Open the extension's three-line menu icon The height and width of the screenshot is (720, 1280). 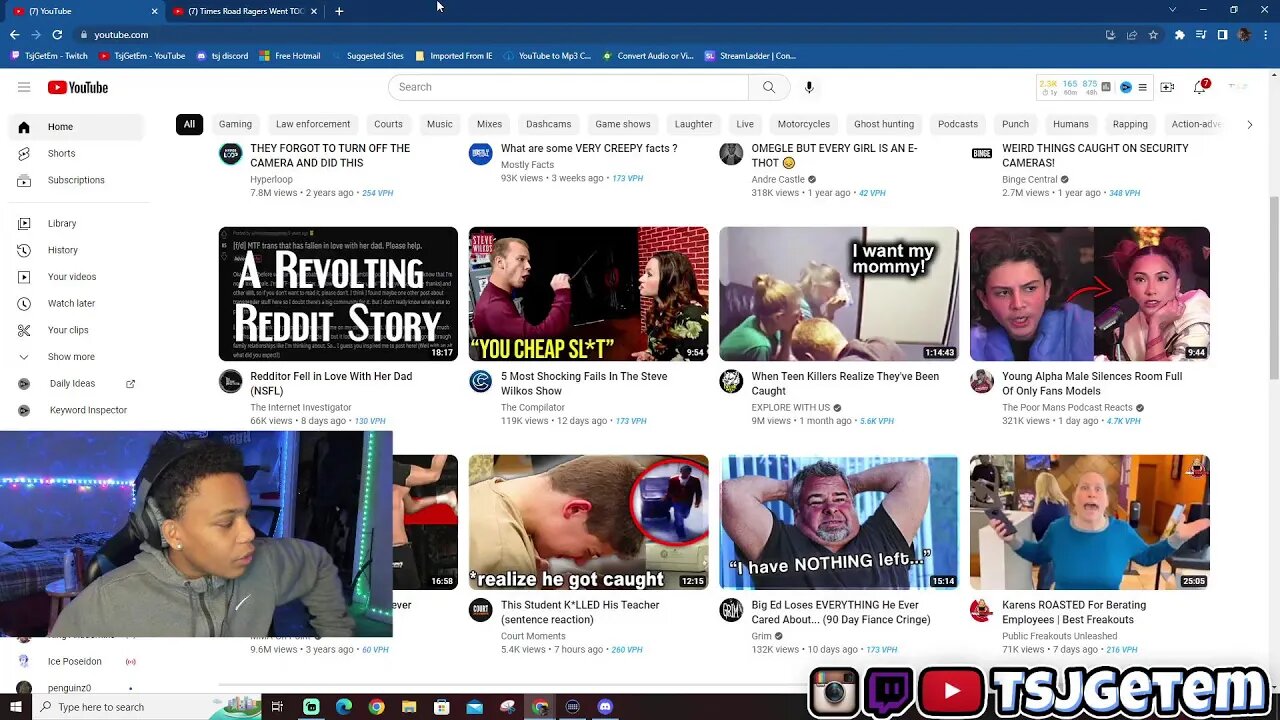1142,87
